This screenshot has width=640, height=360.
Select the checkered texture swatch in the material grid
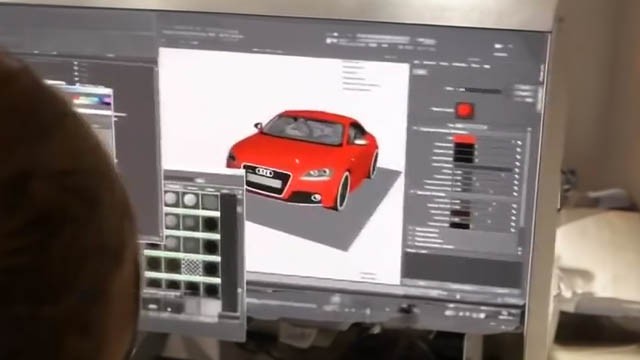191,267
